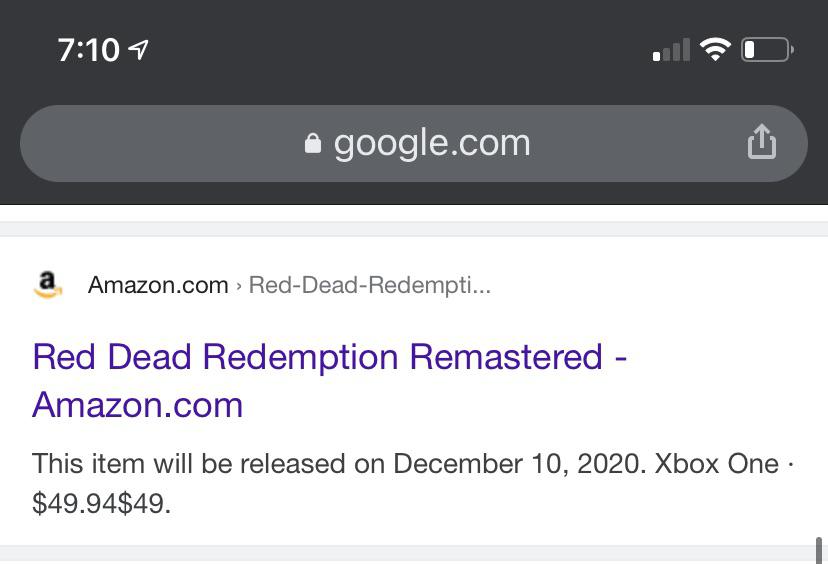Tap the Amazon favicon logo

(47, 285)
